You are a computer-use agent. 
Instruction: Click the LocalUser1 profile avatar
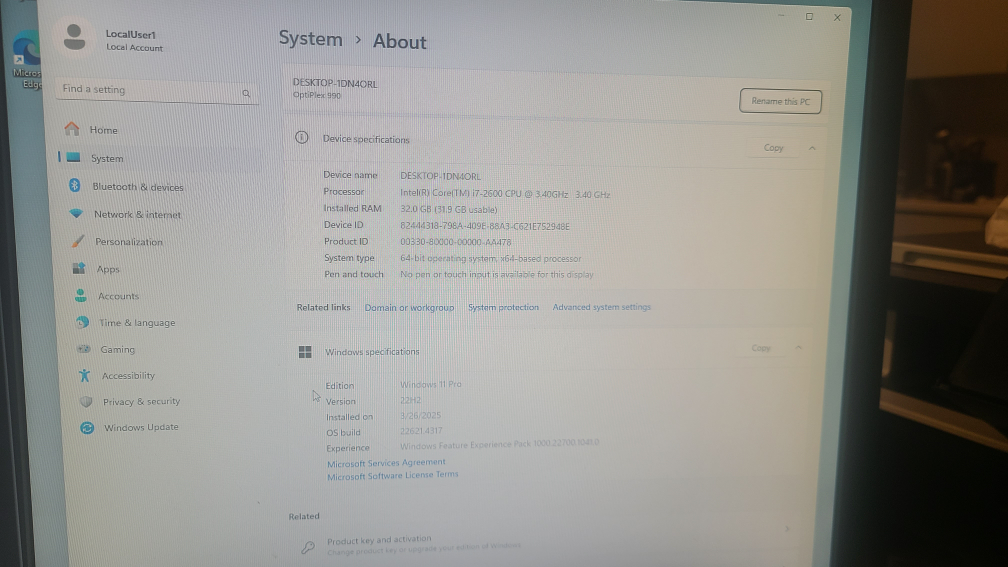point(75,37)
